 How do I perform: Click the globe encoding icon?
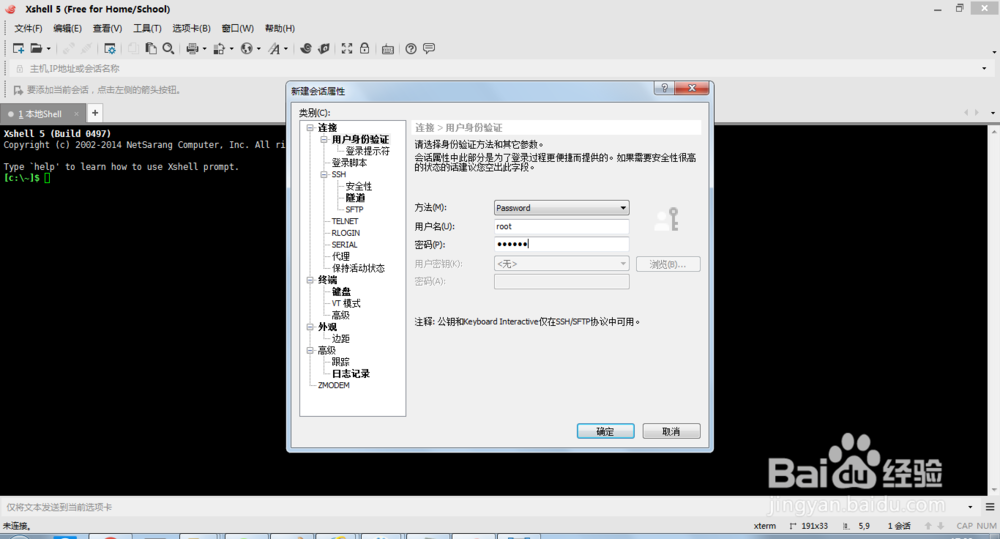pos(246,48)
